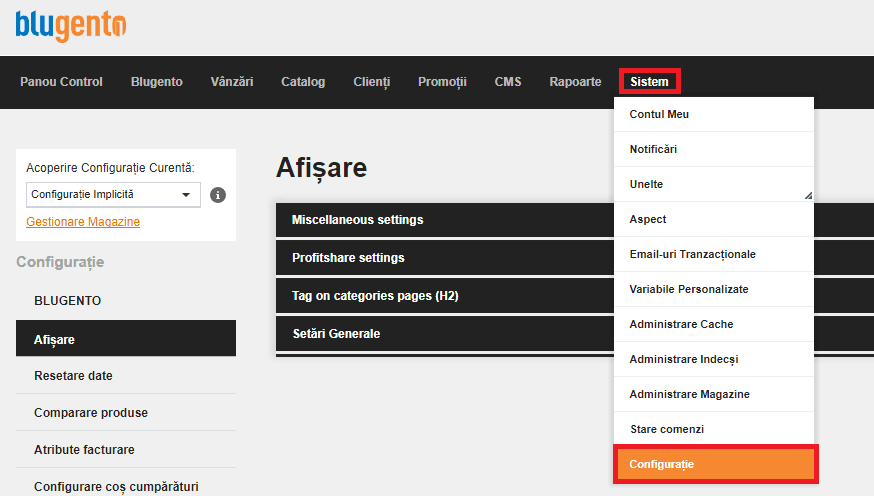
Task: Open the Vânzări menu
Action: tap(232, 82)
